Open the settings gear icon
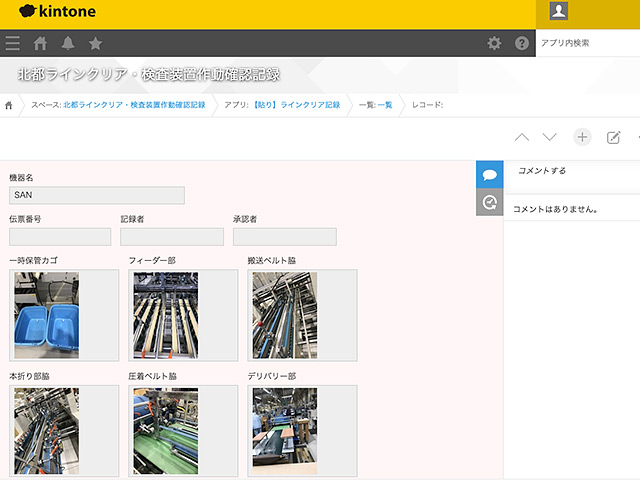640x480 pixels. pos(494,43)
